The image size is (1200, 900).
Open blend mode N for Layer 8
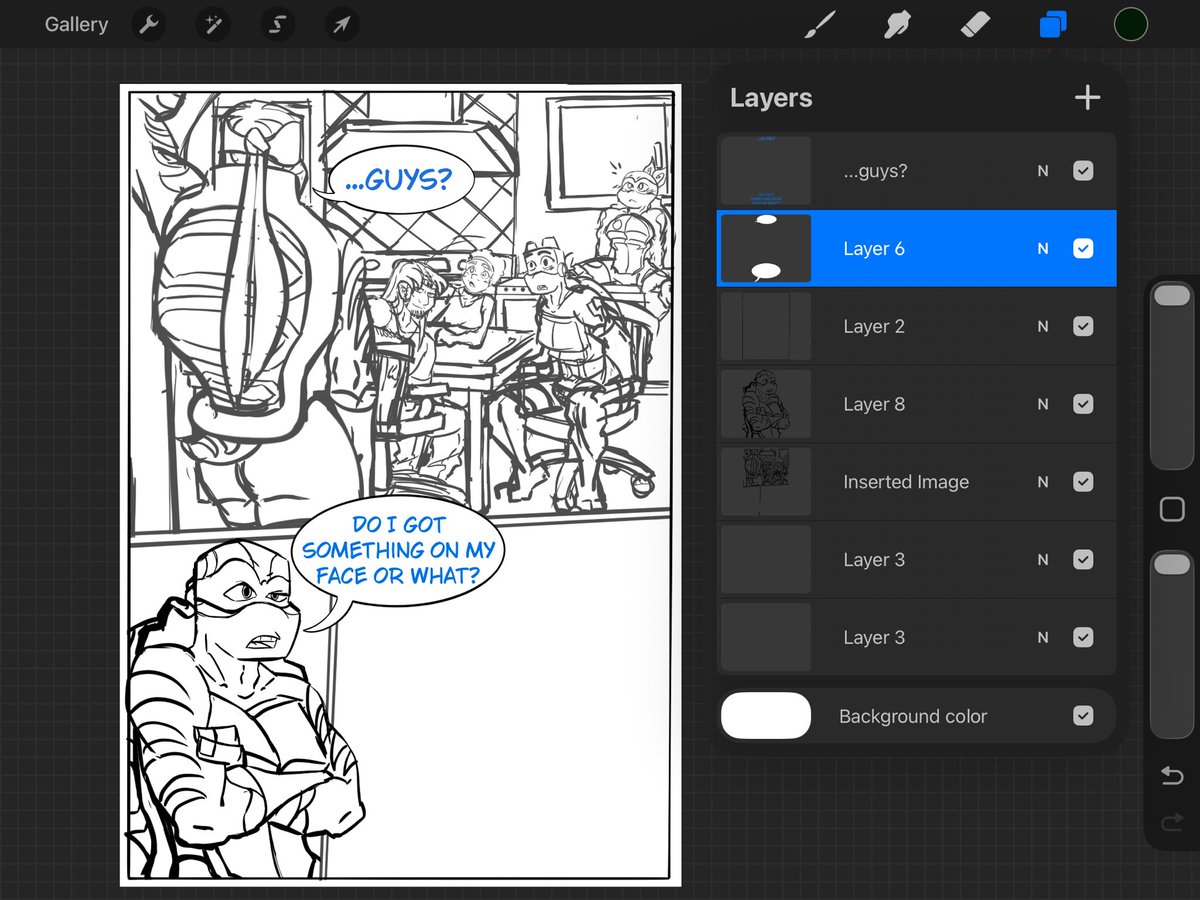1043,404
